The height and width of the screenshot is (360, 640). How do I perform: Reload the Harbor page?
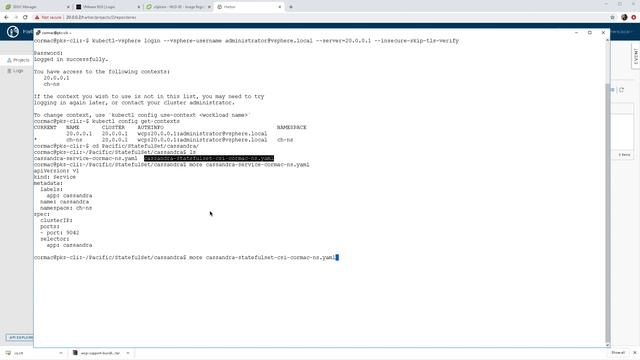(x=25, y=17)
